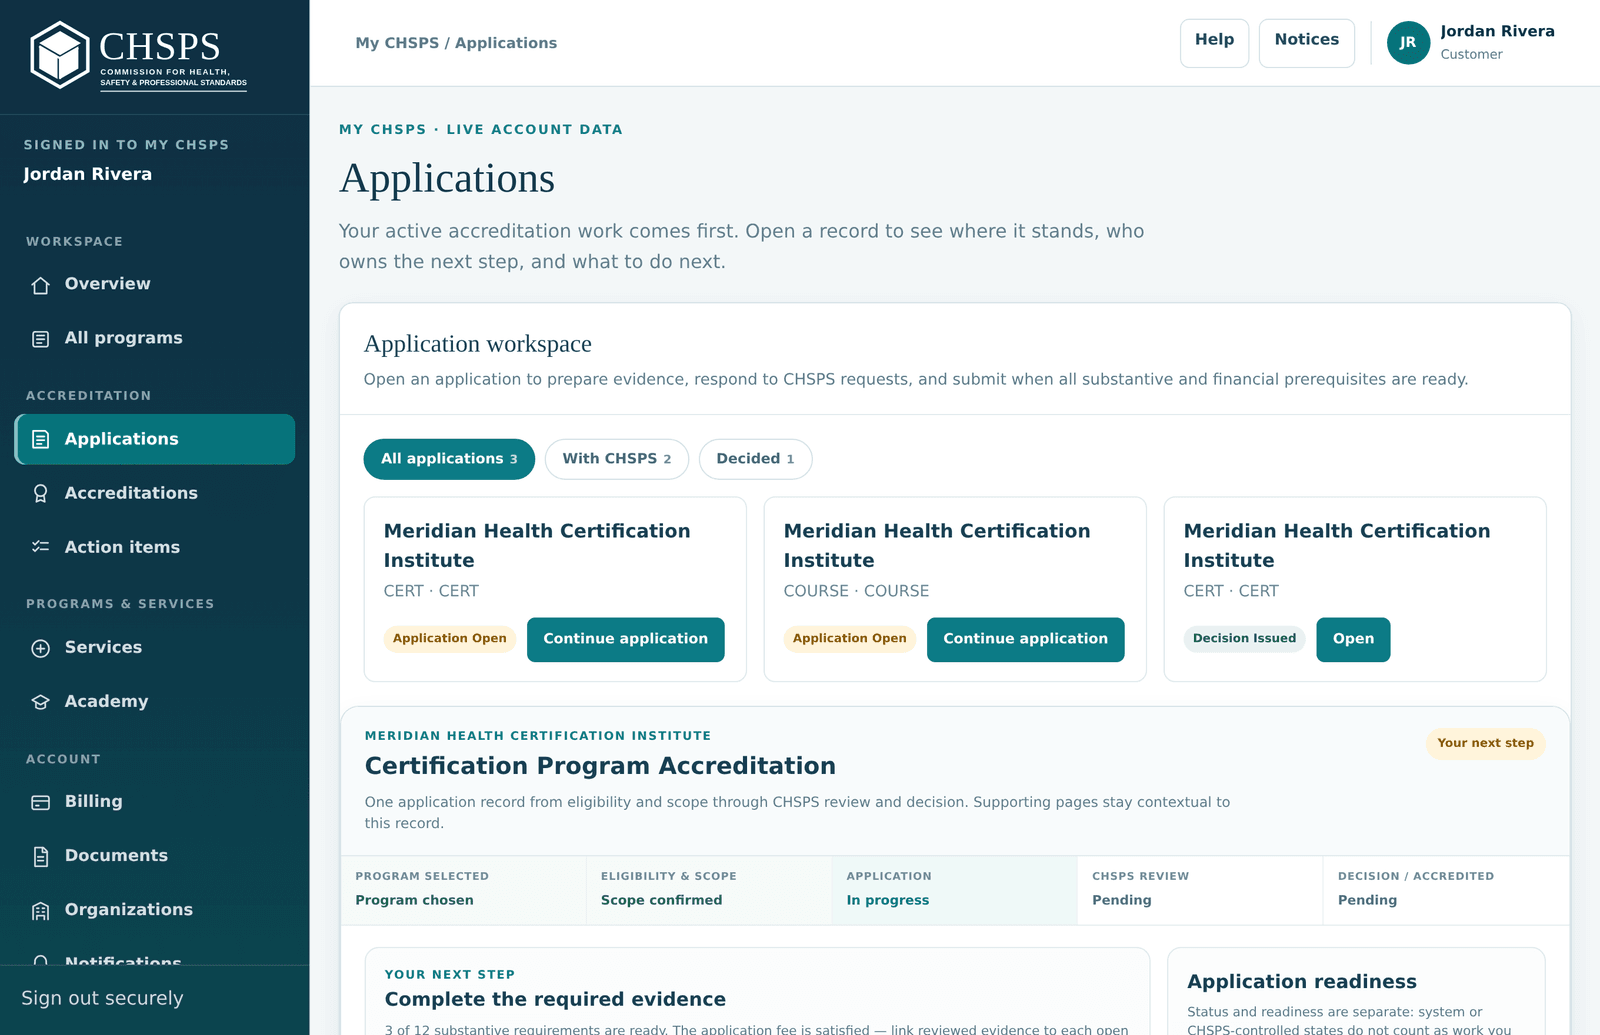Open the Overview sidebar item
The image size is (1600, 1035).
pos(155,284)
